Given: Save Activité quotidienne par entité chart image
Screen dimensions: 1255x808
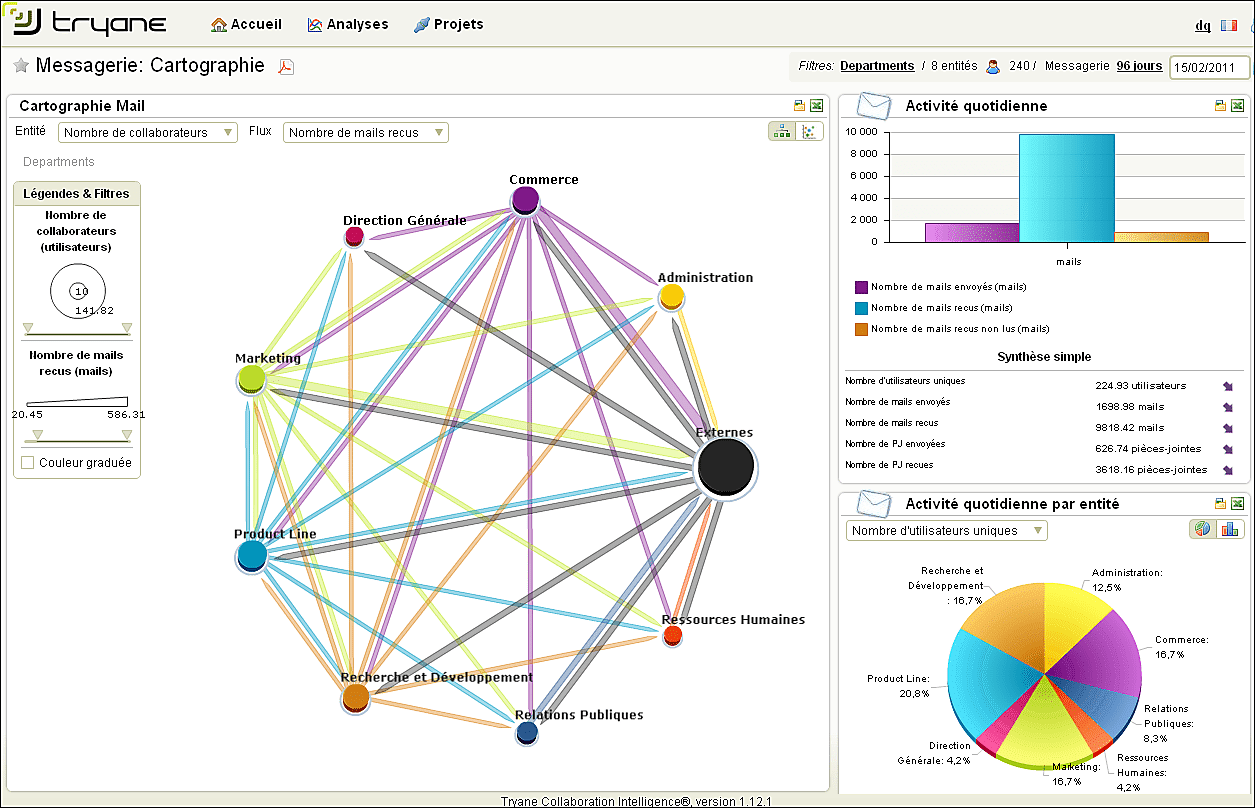Looking at the screenshot, I should click(x=1220, y=504).
